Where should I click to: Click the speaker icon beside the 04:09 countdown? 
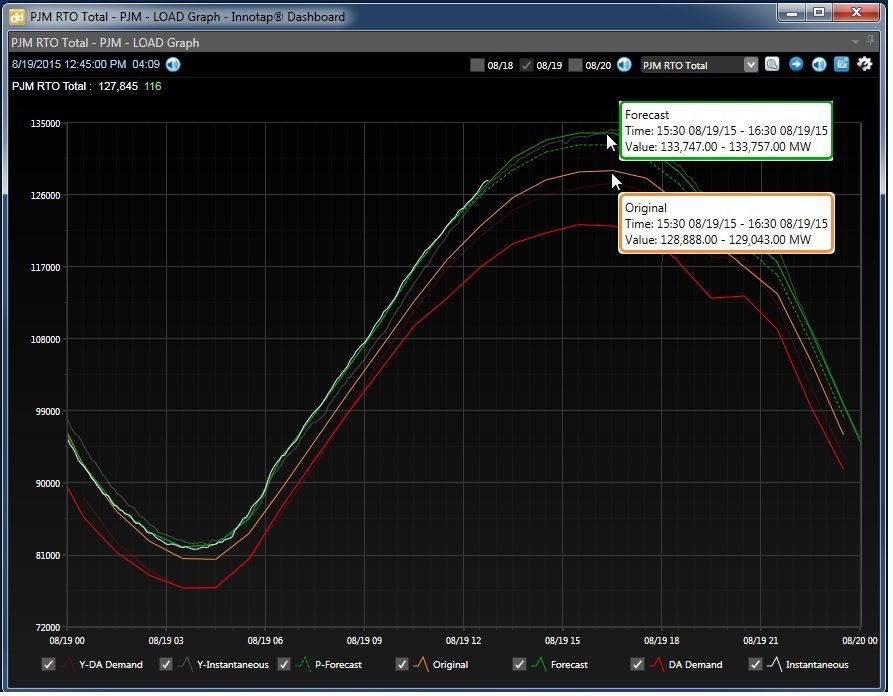pyautogui.click(x=173, y=64)
